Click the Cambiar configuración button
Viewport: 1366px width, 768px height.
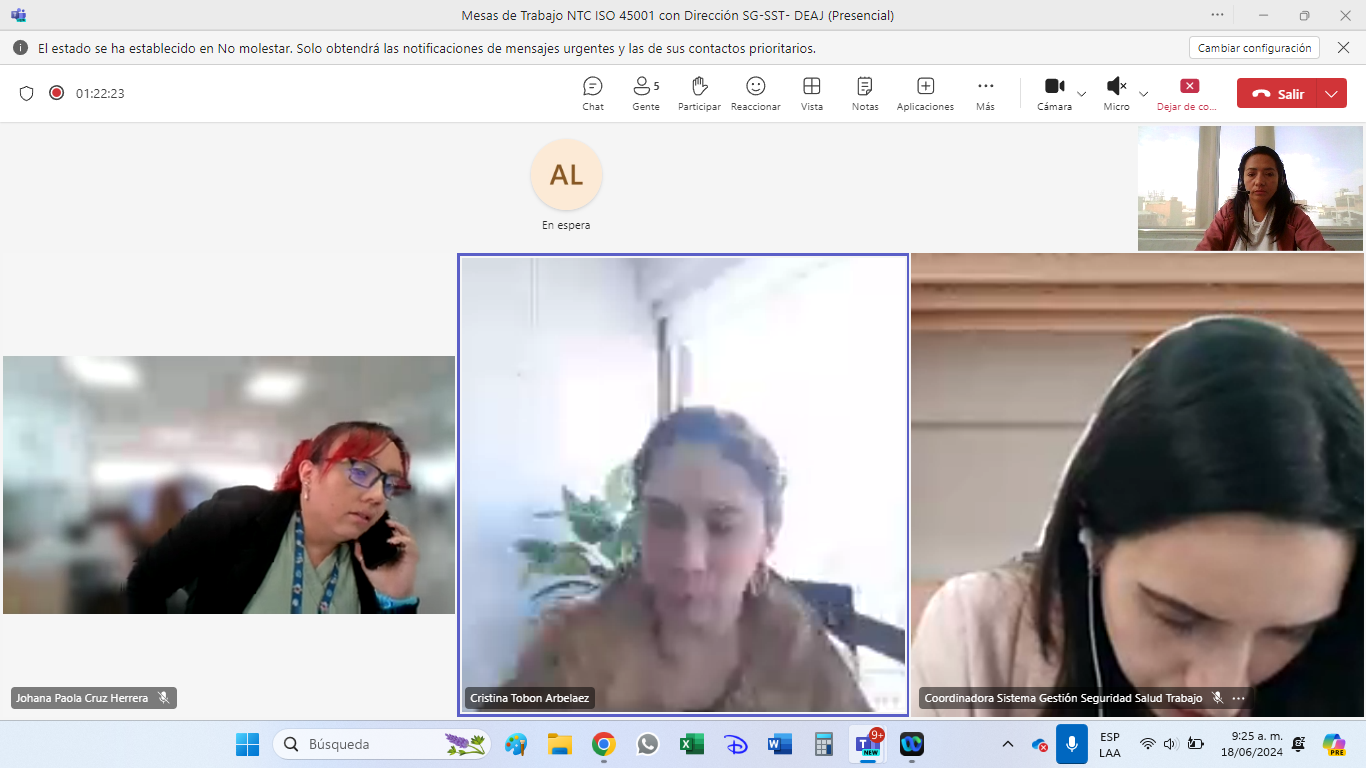[1254, 48]
